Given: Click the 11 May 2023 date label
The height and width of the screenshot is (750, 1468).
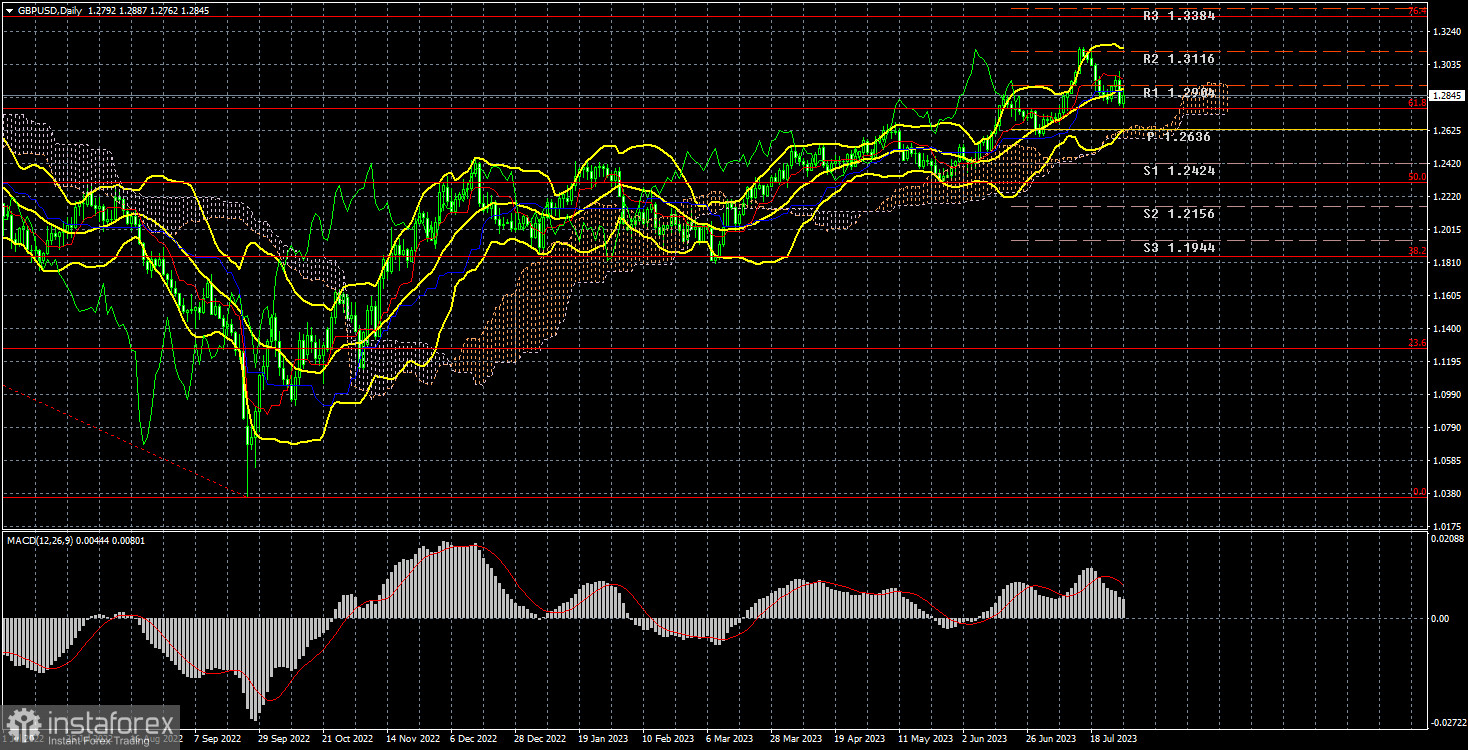Looking at the screenshot, I should click(925, 739).
